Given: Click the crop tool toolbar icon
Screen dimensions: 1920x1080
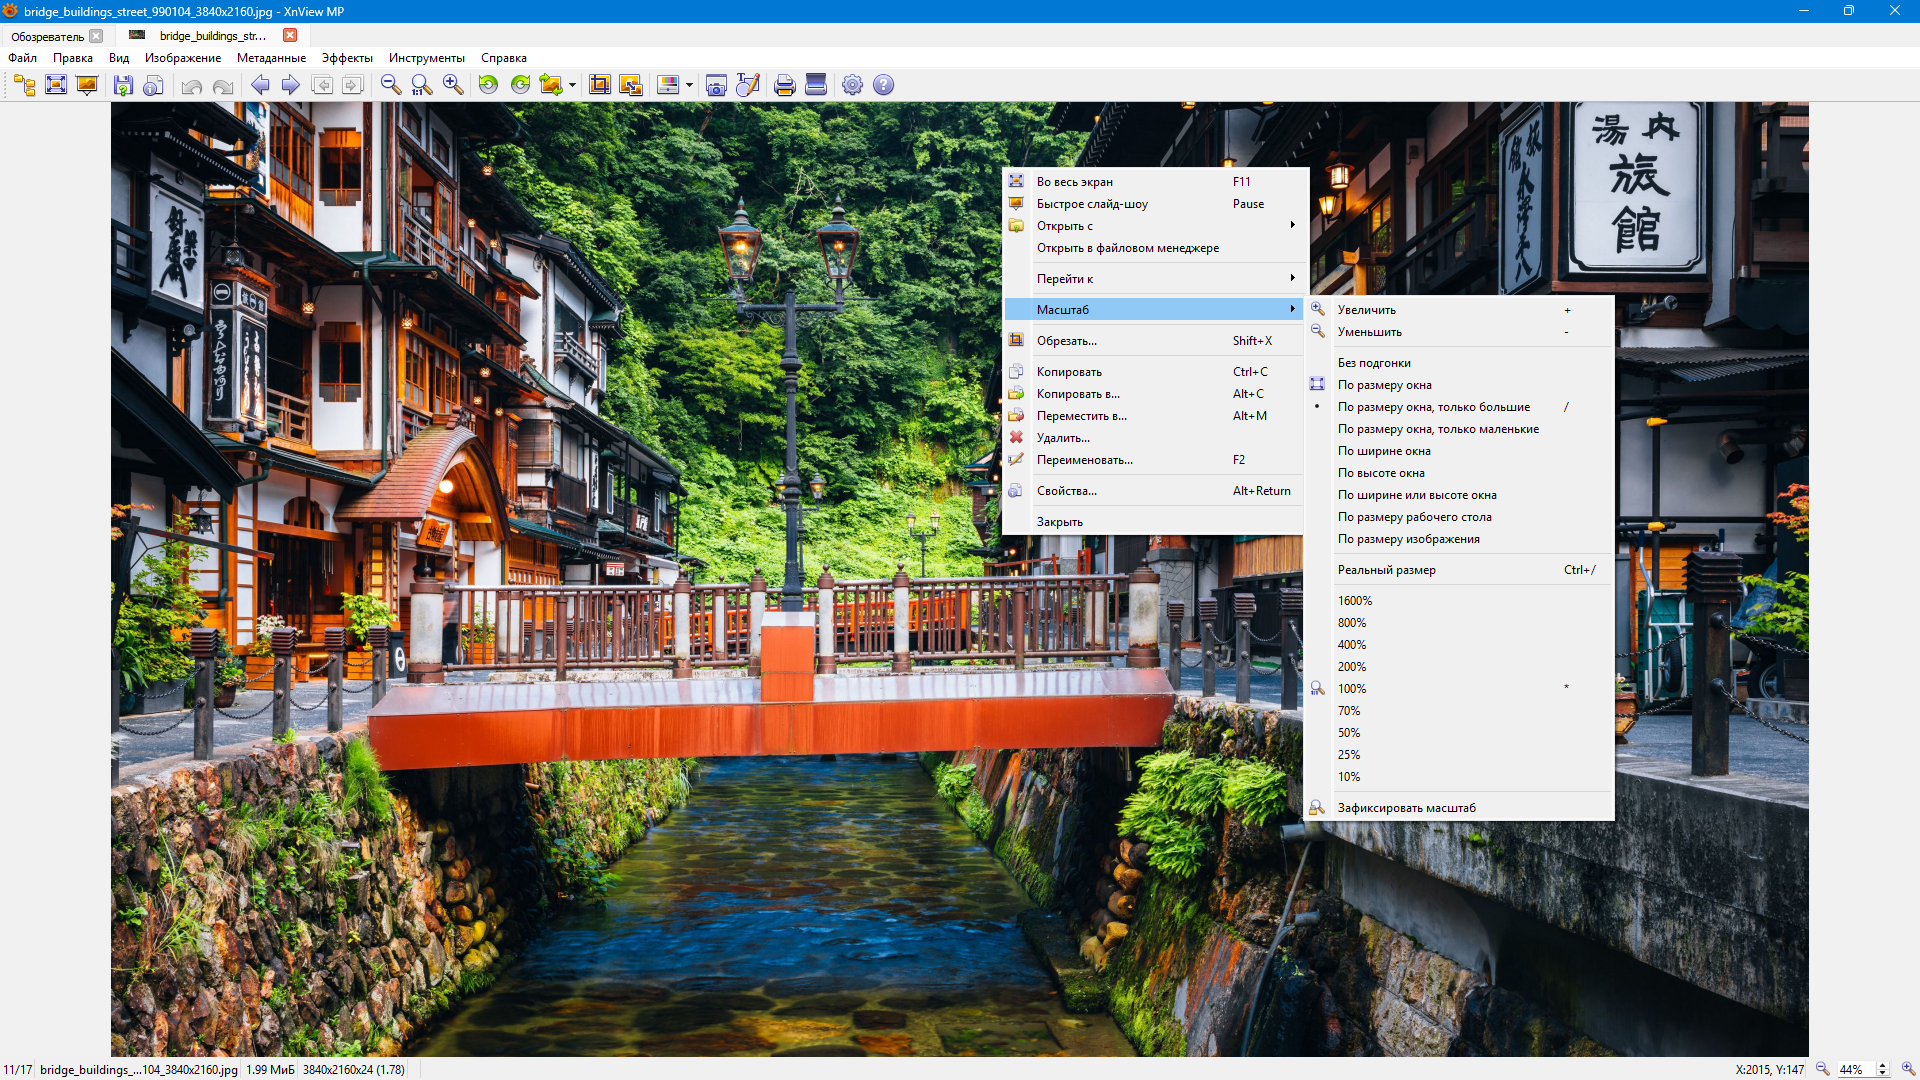Looking at the screenshot, I should pos(600,85).
